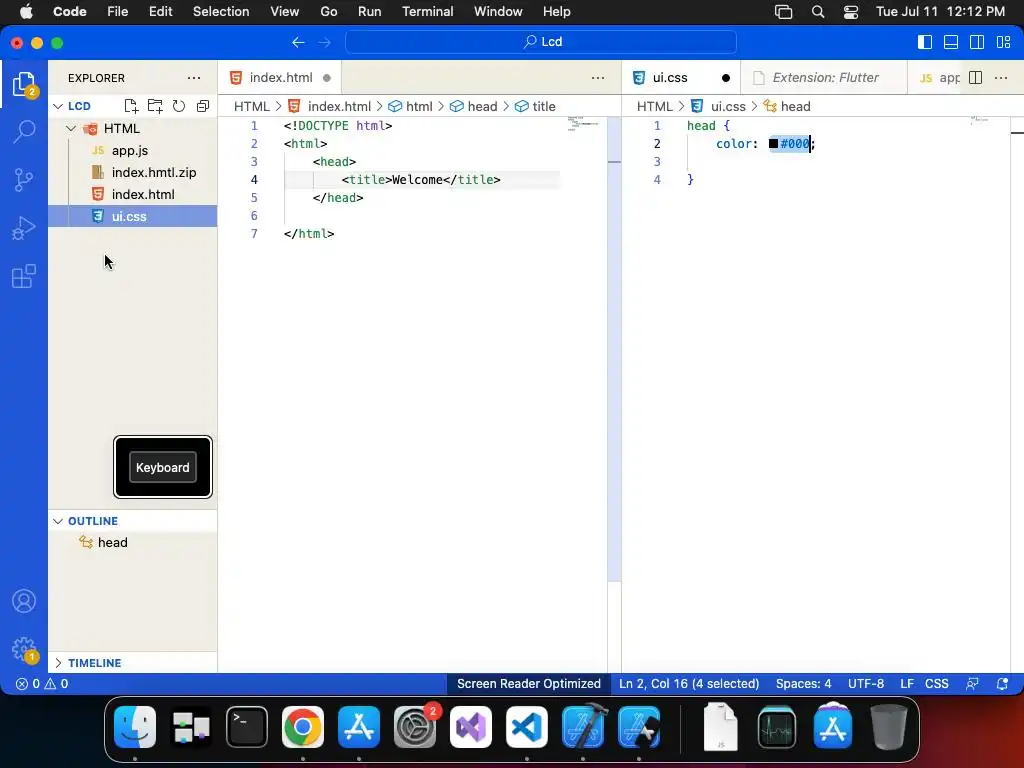This screenshot has width=1024, height=768.
Task: Place cursor on Welcome title line
Action: tap(421, 180)
